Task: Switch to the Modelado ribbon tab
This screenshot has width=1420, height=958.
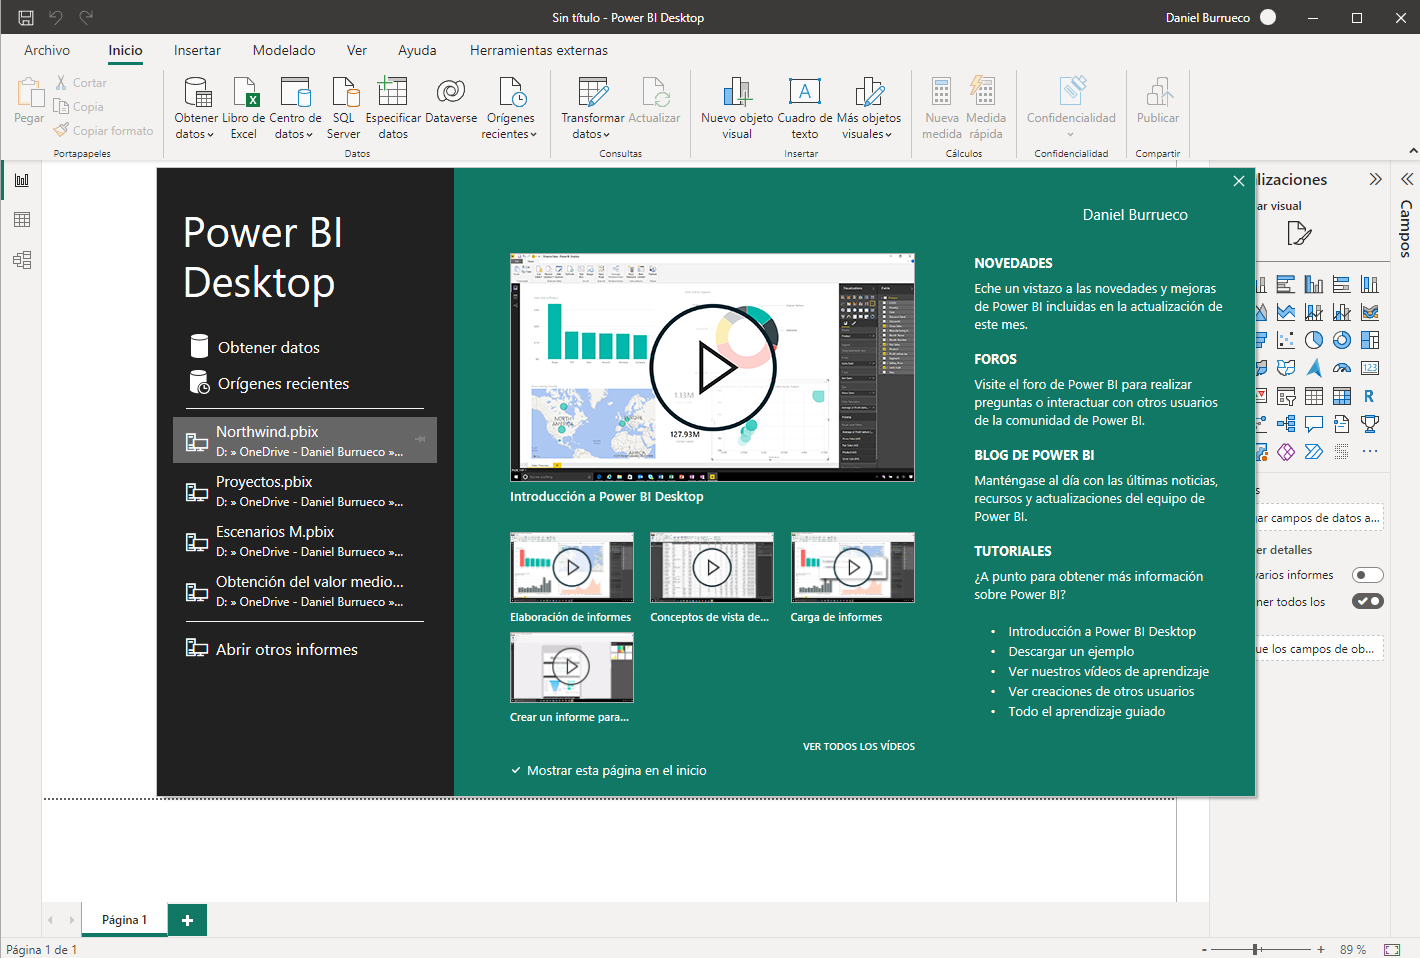Action: click(x=284, y=50)
